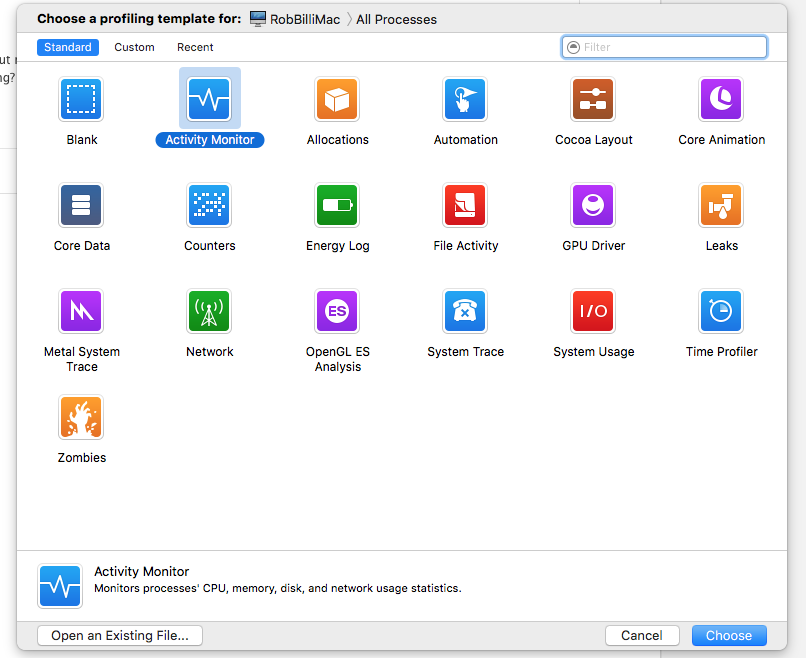806x658 pixels.
Task: Open the All Processes target dropdown
Action: (x=396, y=20)
